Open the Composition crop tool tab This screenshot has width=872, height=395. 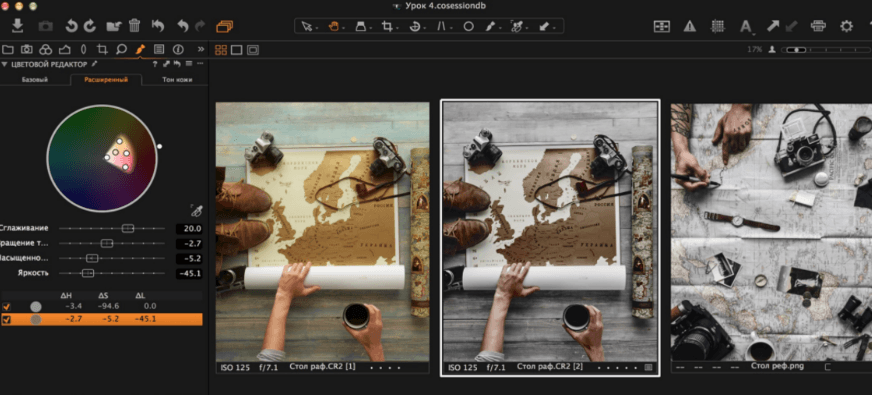click(102, 49)
